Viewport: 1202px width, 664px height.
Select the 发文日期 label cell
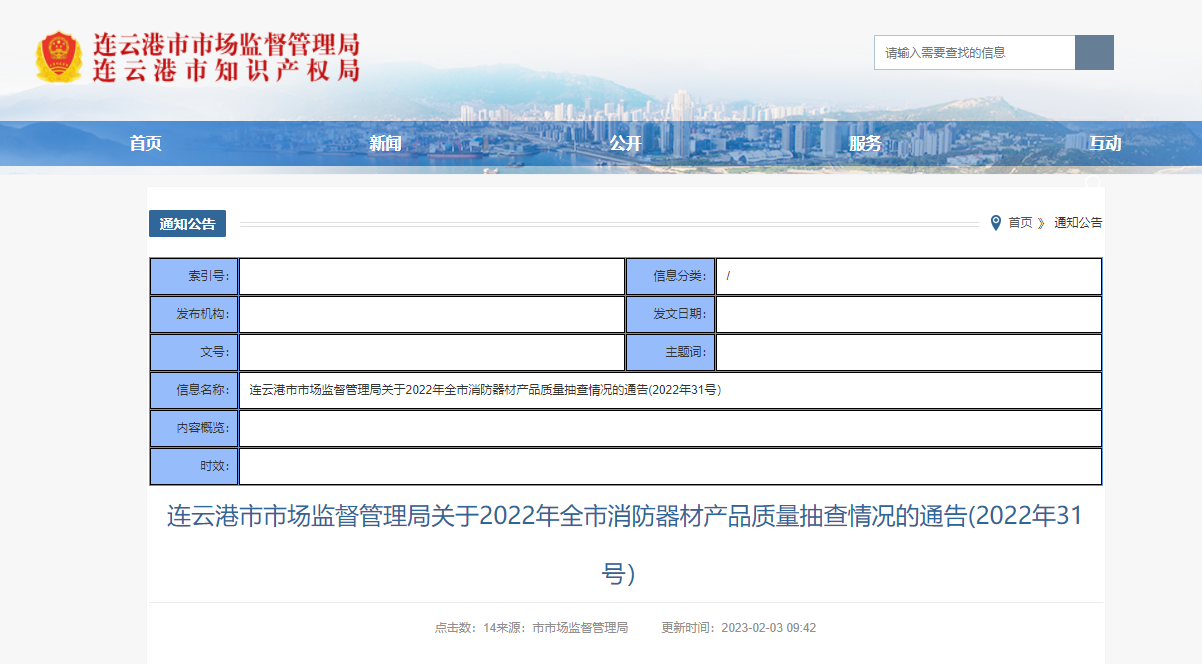(670, 315)
